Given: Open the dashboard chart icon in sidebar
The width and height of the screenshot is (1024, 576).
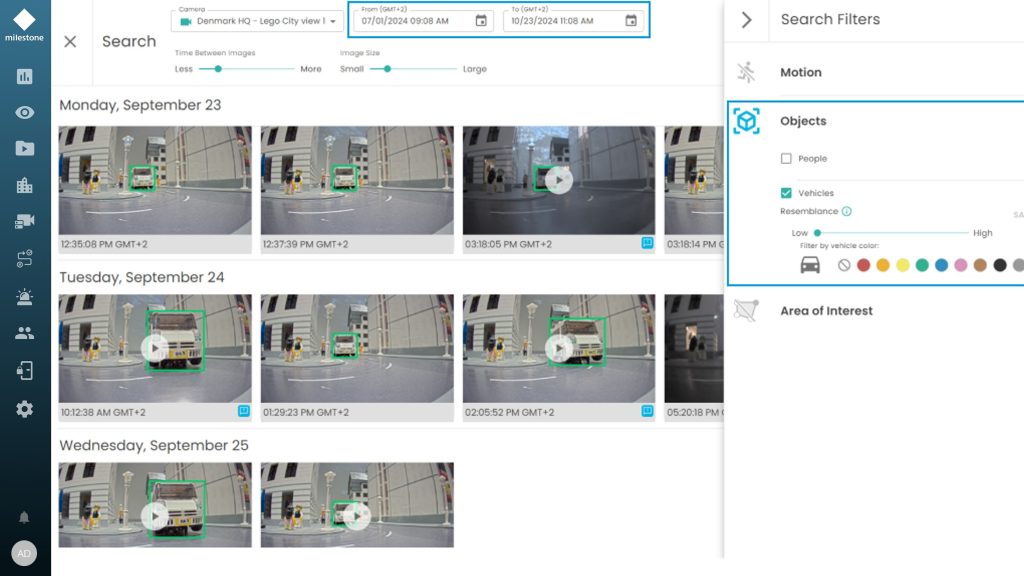Looking at the screenshot, I should (x=25, y=76).
